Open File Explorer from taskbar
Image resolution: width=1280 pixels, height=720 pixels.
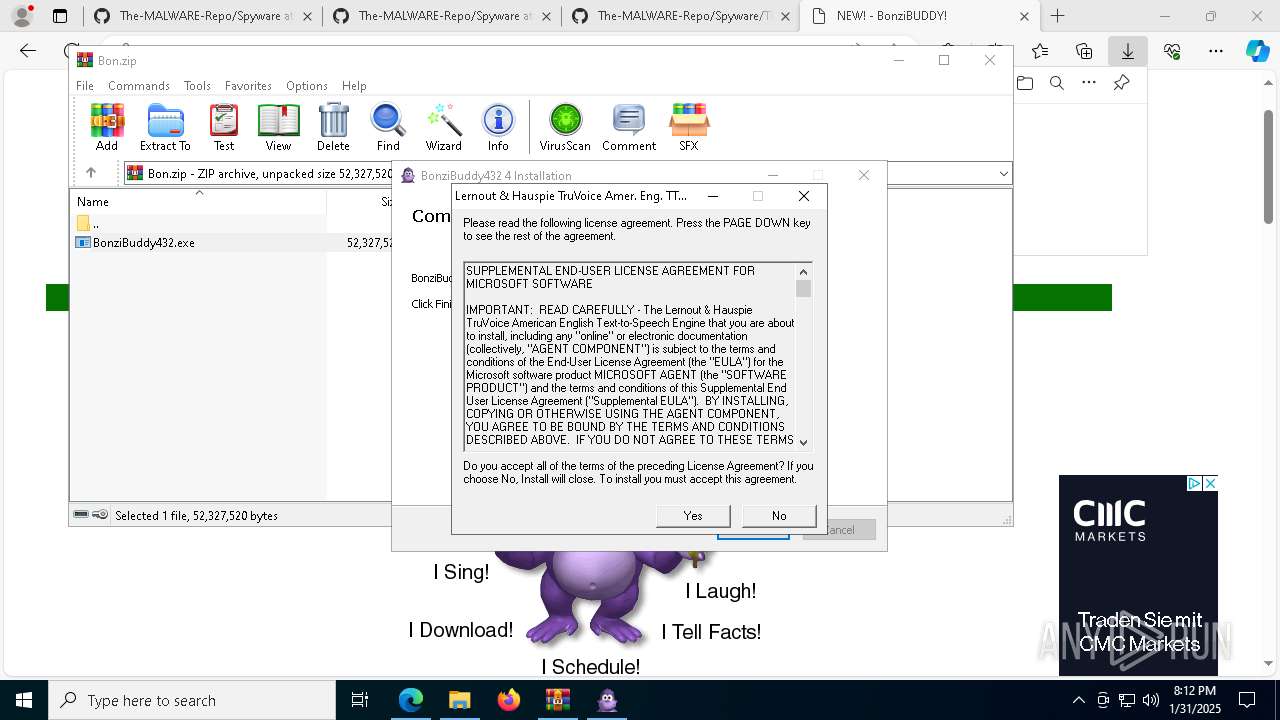459,700
